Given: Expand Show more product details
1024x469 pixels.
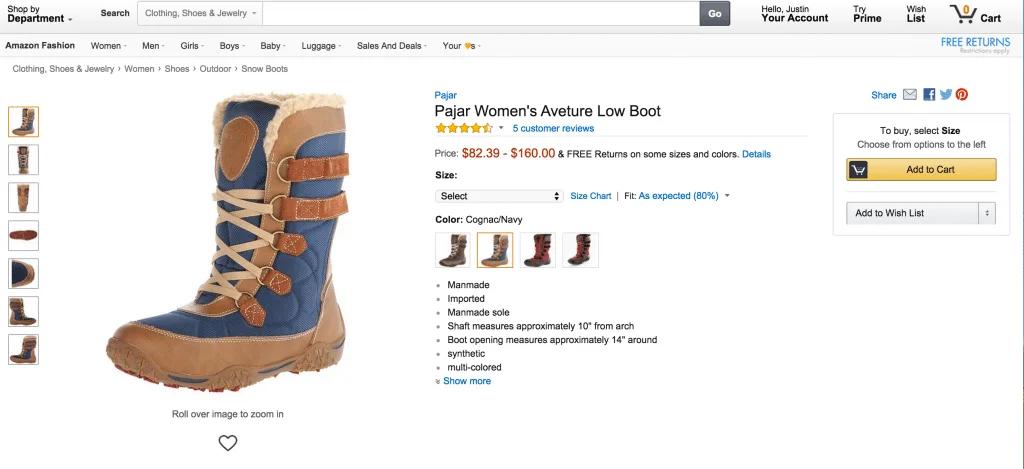Looking at the screenshot, I should click(x=466, y=381).
